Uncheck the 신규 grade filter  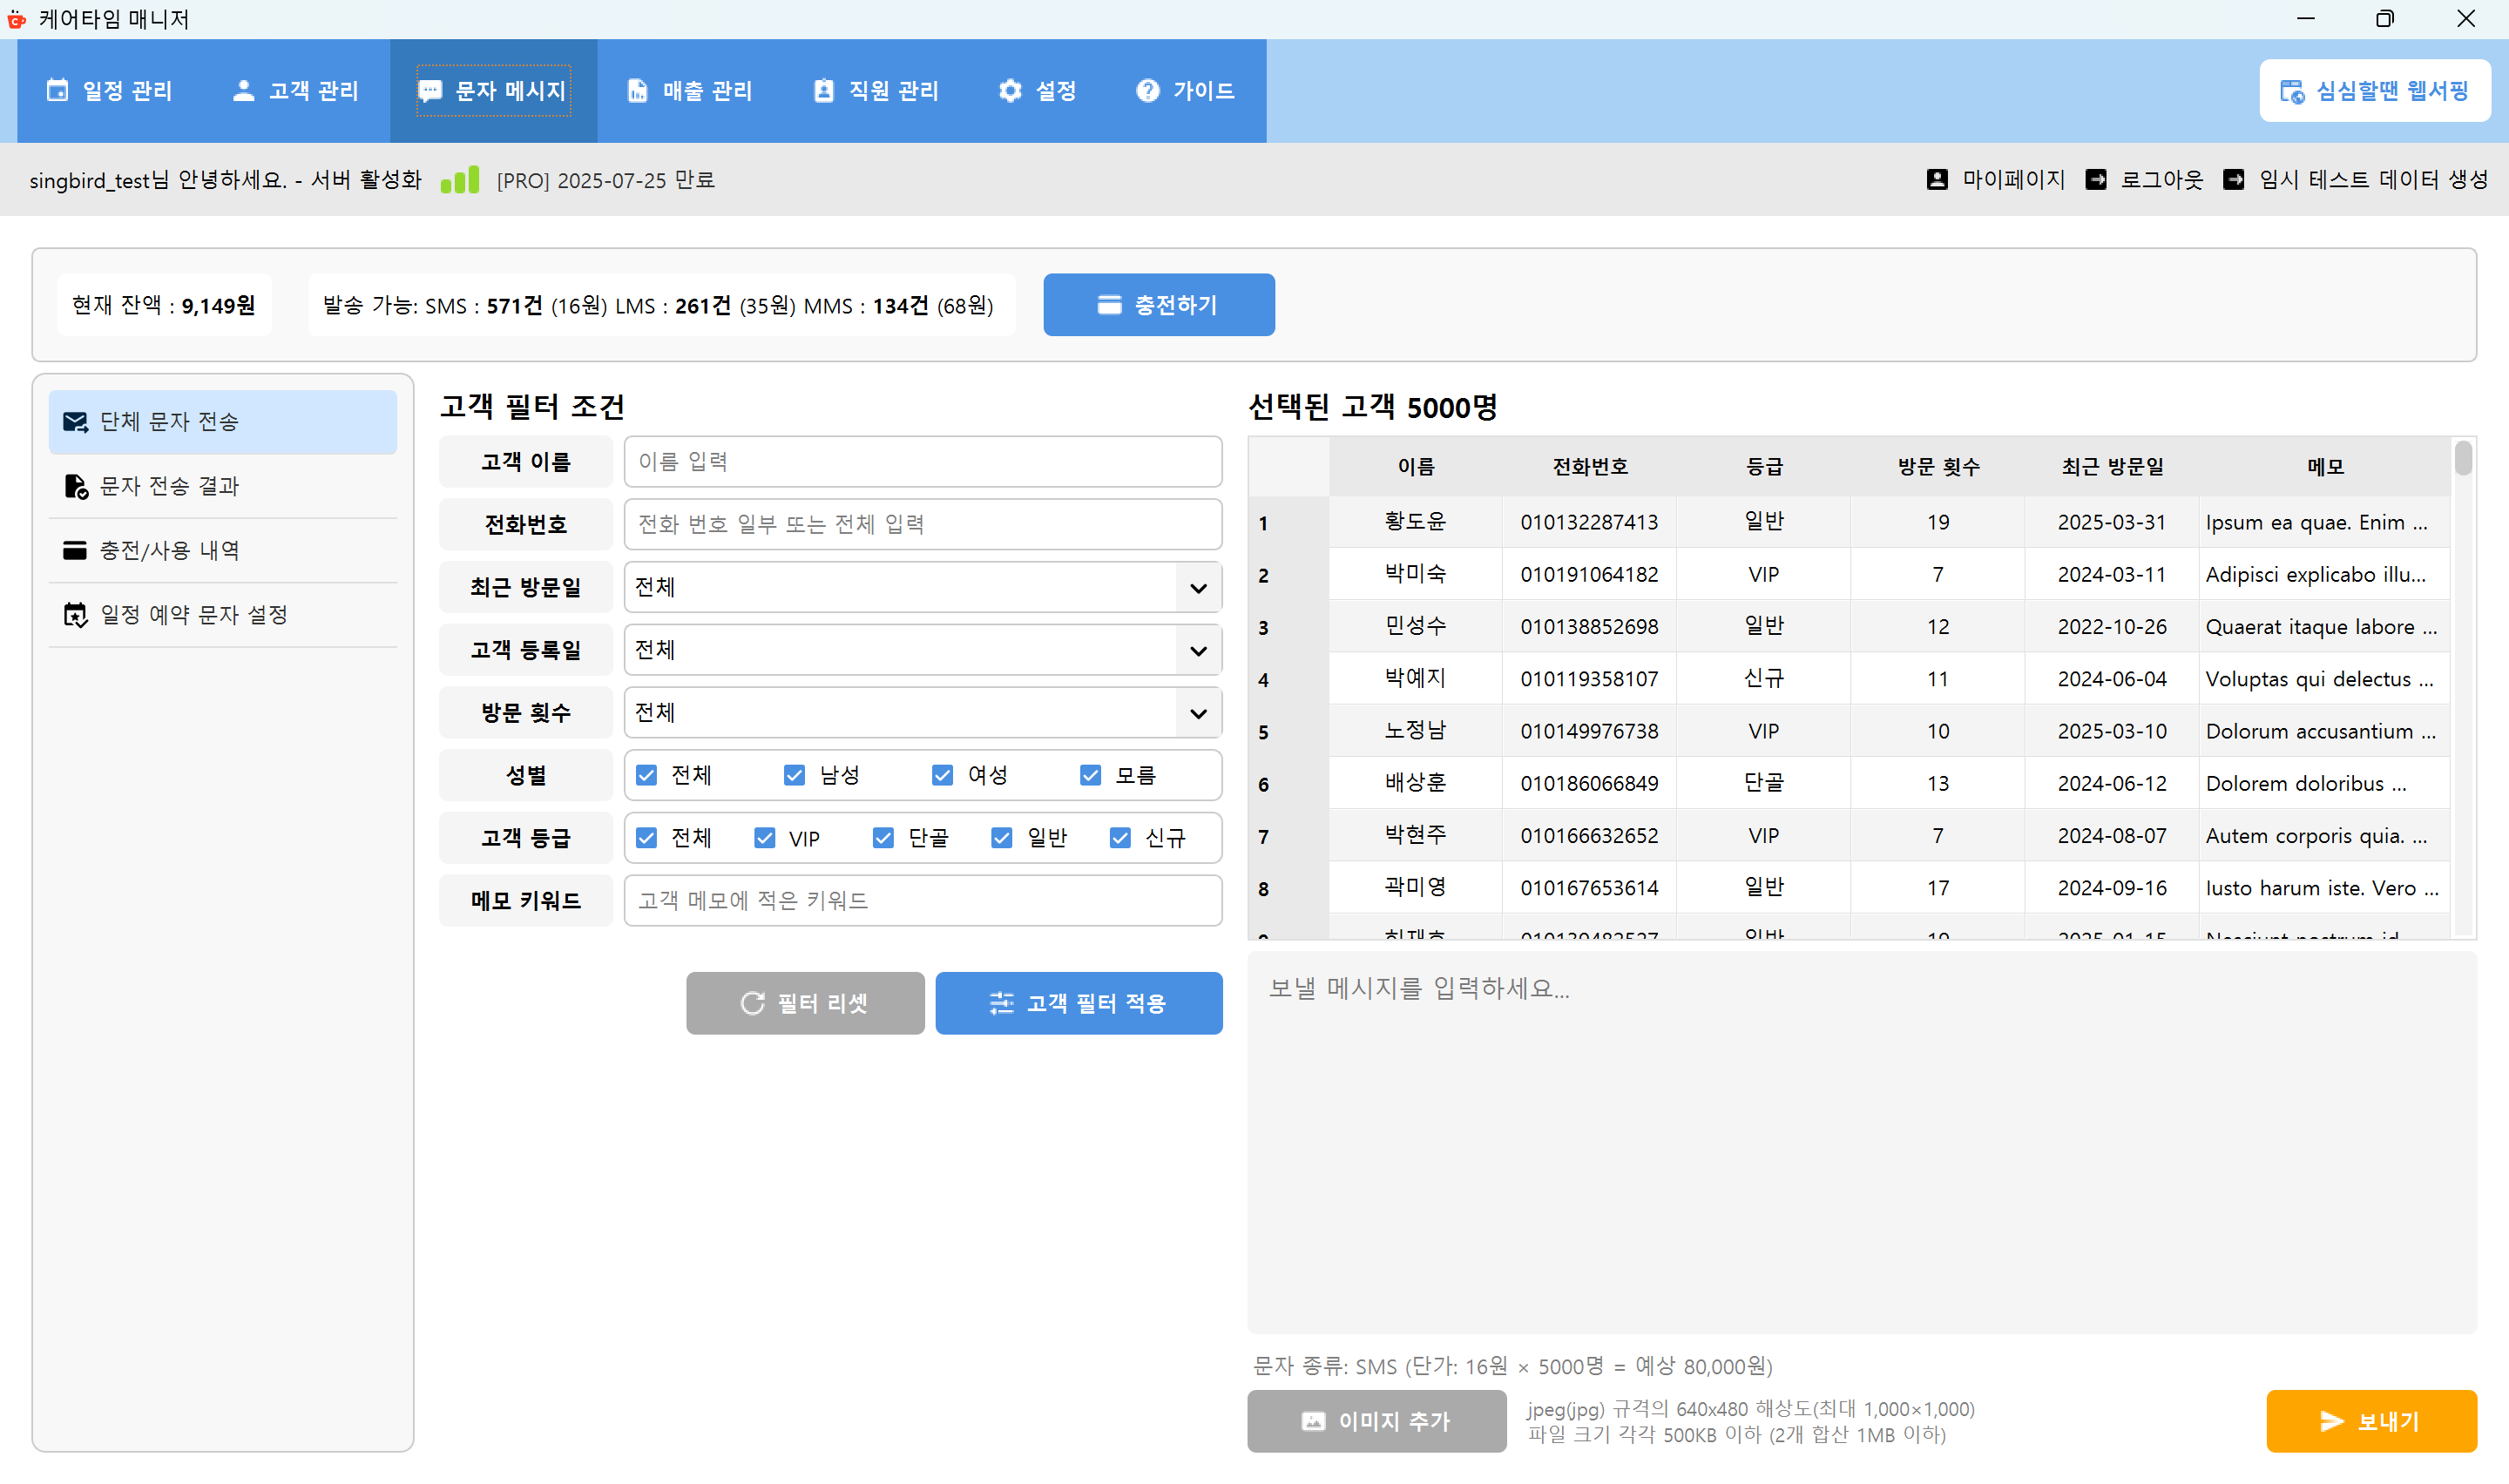click(x=1120, y=838)
